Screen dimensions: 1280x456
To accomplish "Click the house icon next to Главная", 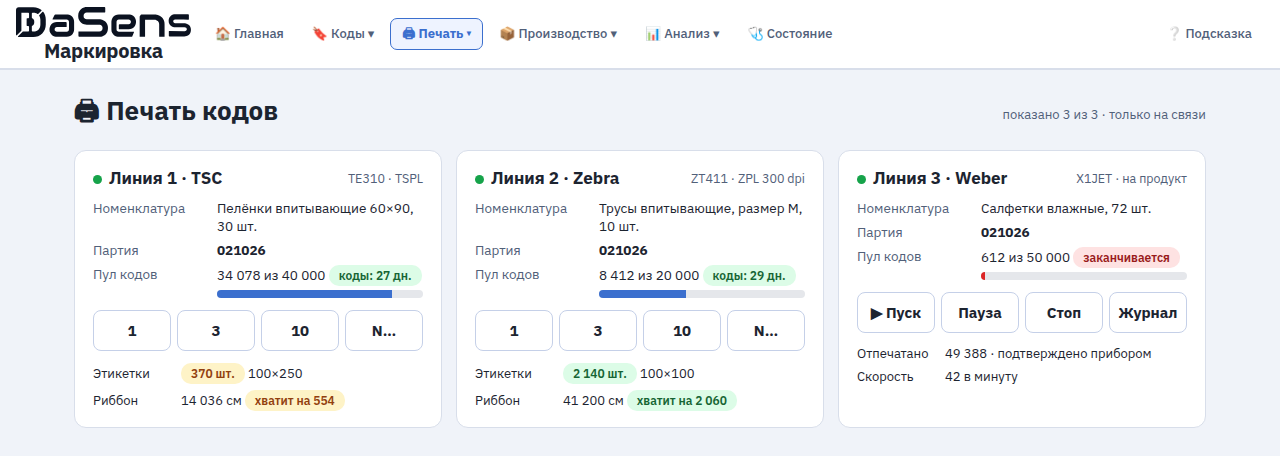I will coord(223,34).
